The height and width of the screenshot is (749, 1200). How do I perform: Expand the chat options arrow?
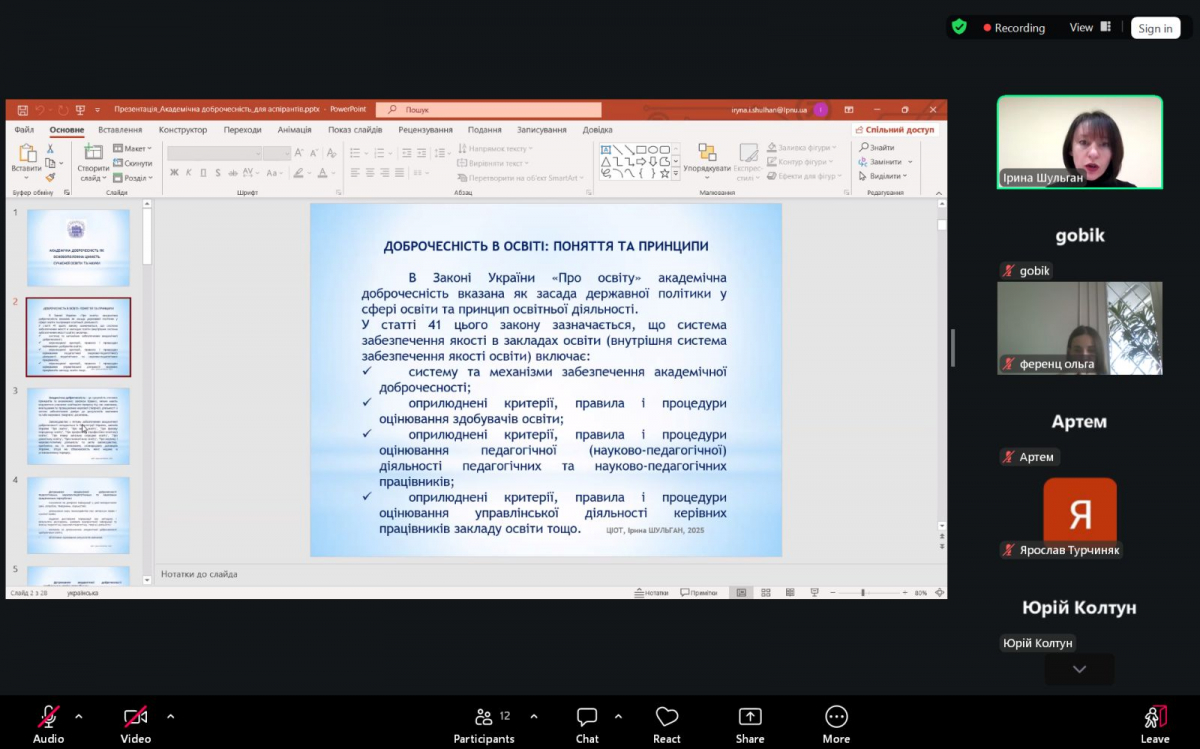tap(618, 716)
